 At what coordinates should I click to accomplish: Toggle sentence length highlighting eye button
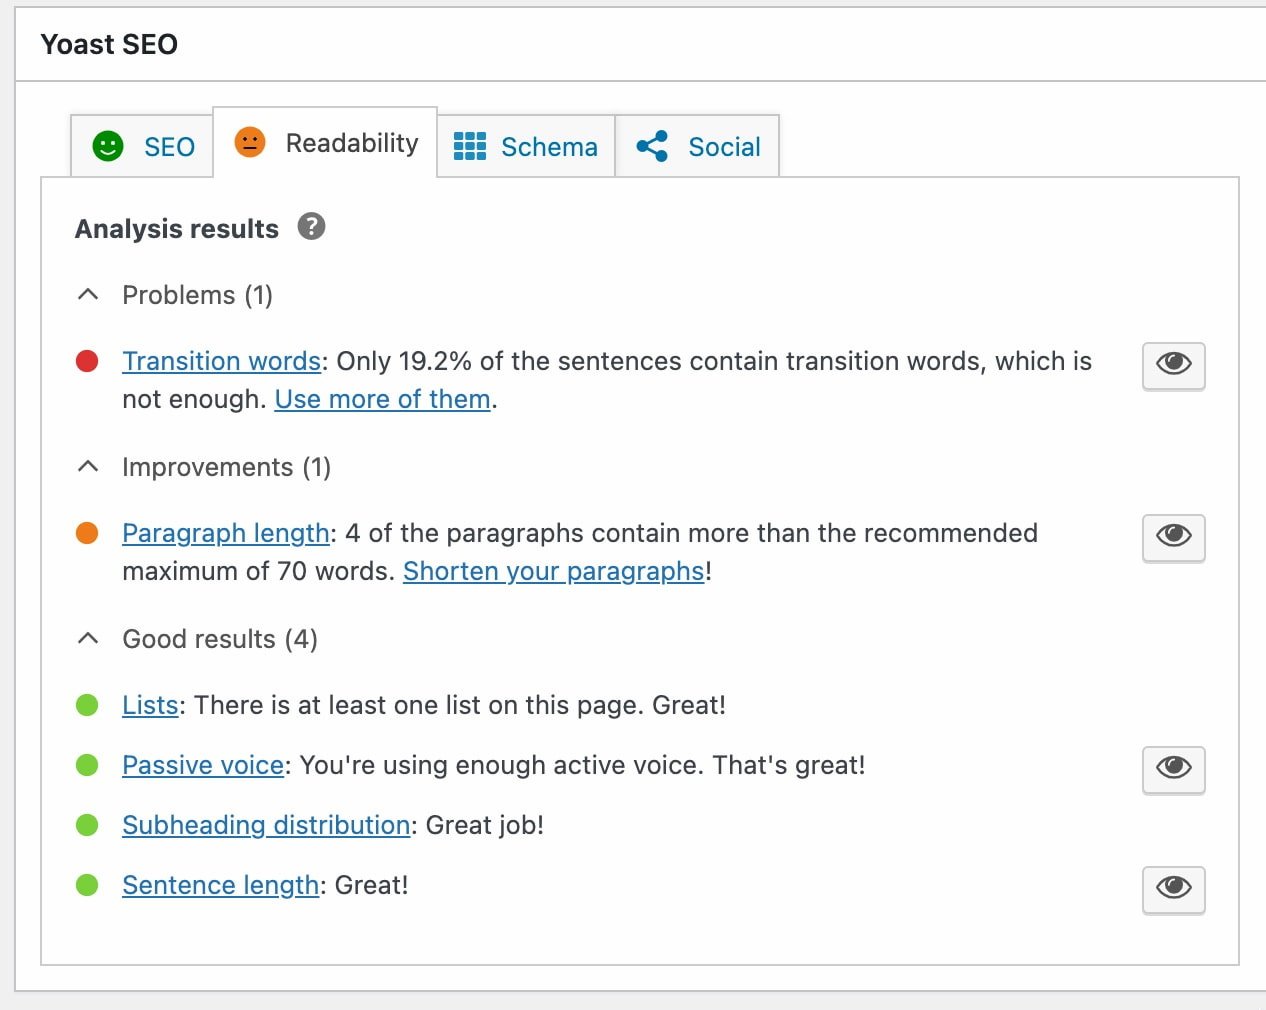[x=1173, y=888]
